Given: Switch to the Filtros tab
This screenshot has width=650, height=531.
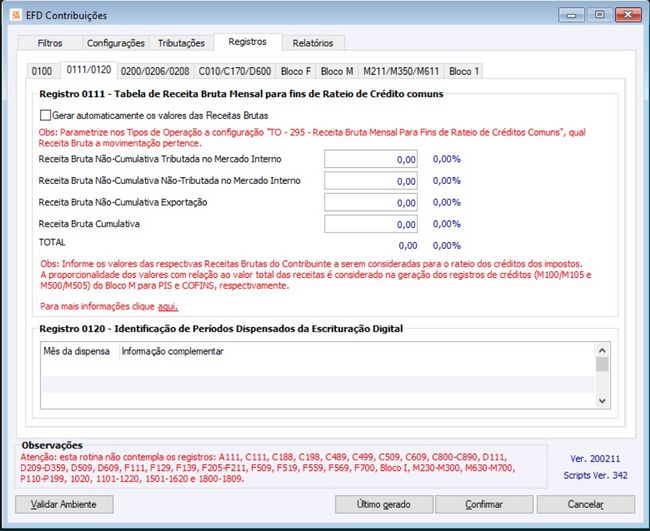Looking at the screenshot, I should (x=50, y=43).
